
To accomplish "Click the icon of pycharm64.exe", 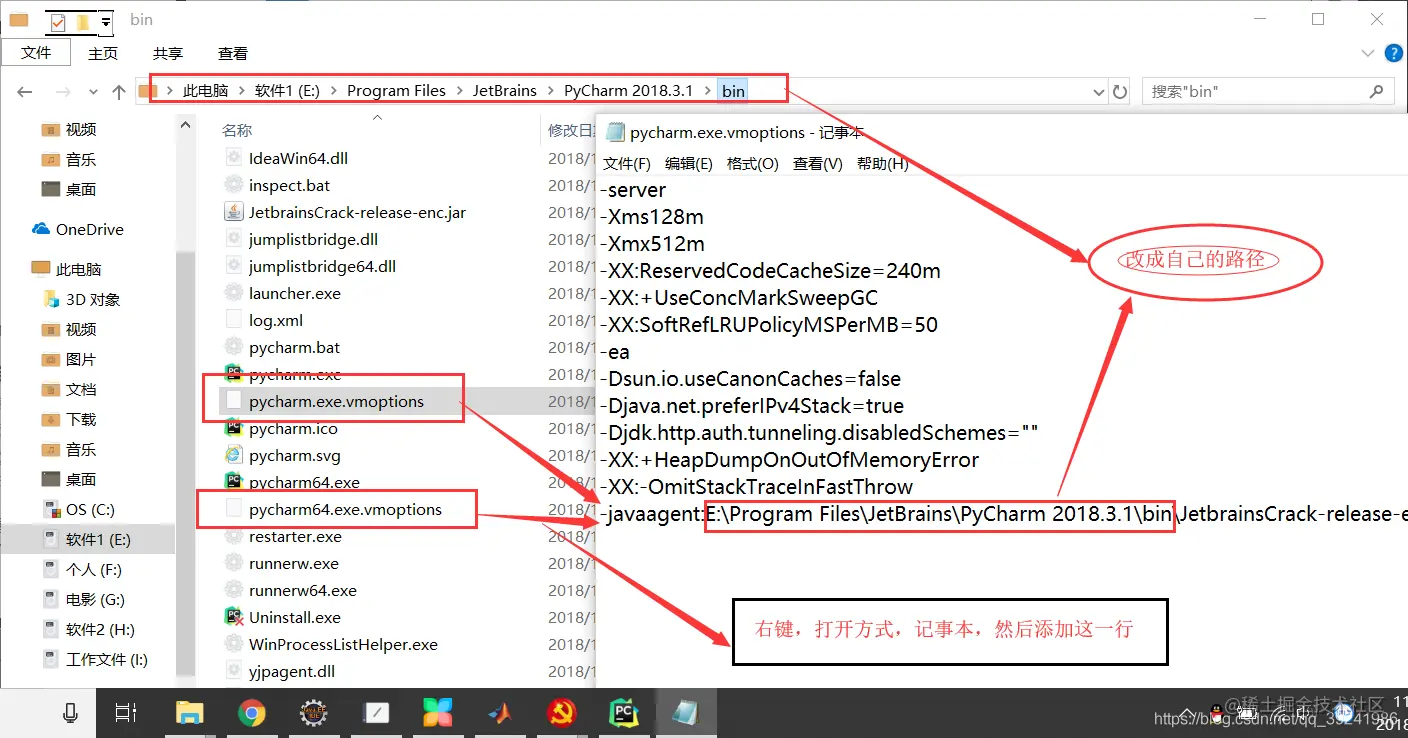I will (x=234, y=482).
